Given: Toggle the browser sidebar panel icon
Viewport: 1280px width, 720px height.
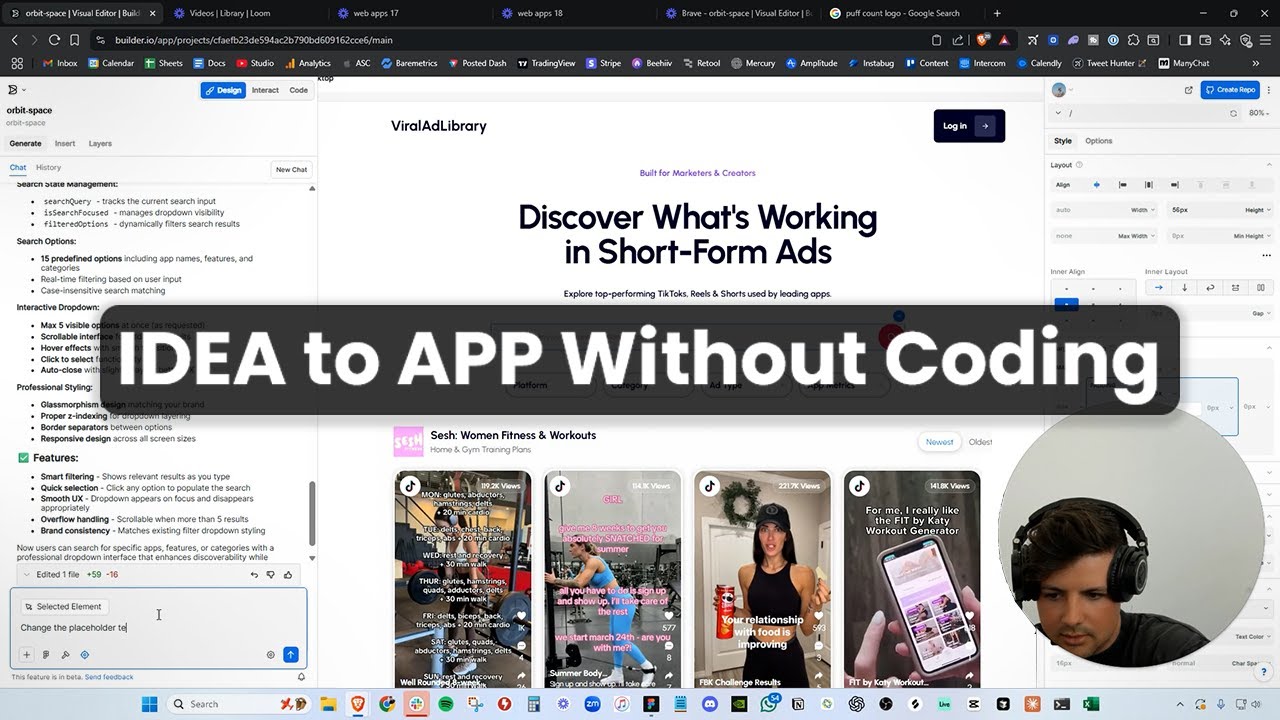Looking at the screenshot, I should (1185, 40).
